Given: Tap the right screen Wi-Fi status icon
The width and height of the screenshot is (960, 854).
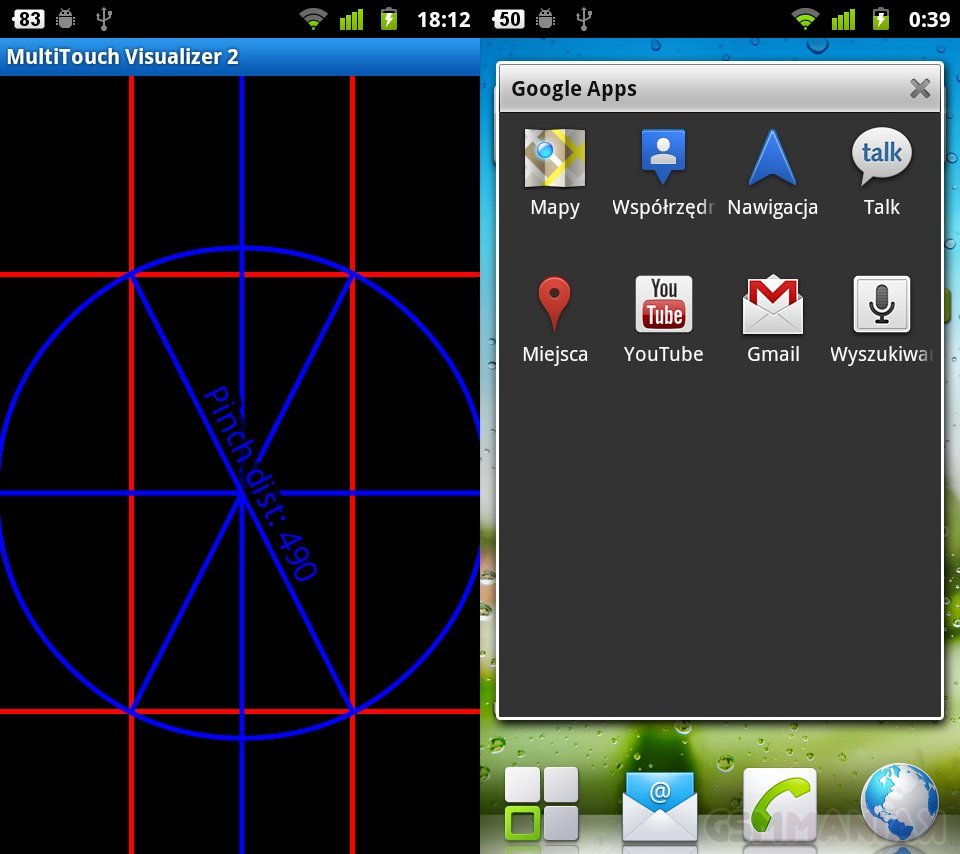Looking at the screenshot, I should point(804,18).
